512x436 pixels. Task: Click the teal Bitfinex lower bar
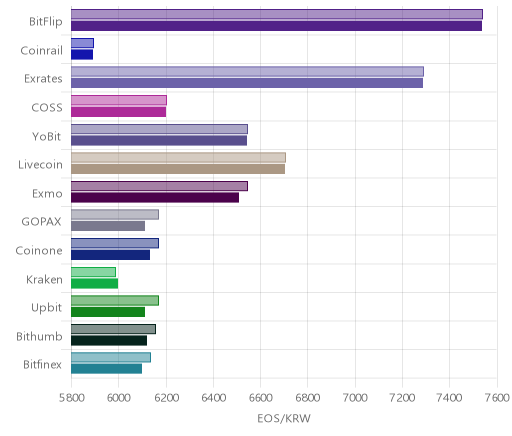coord(106,369)
